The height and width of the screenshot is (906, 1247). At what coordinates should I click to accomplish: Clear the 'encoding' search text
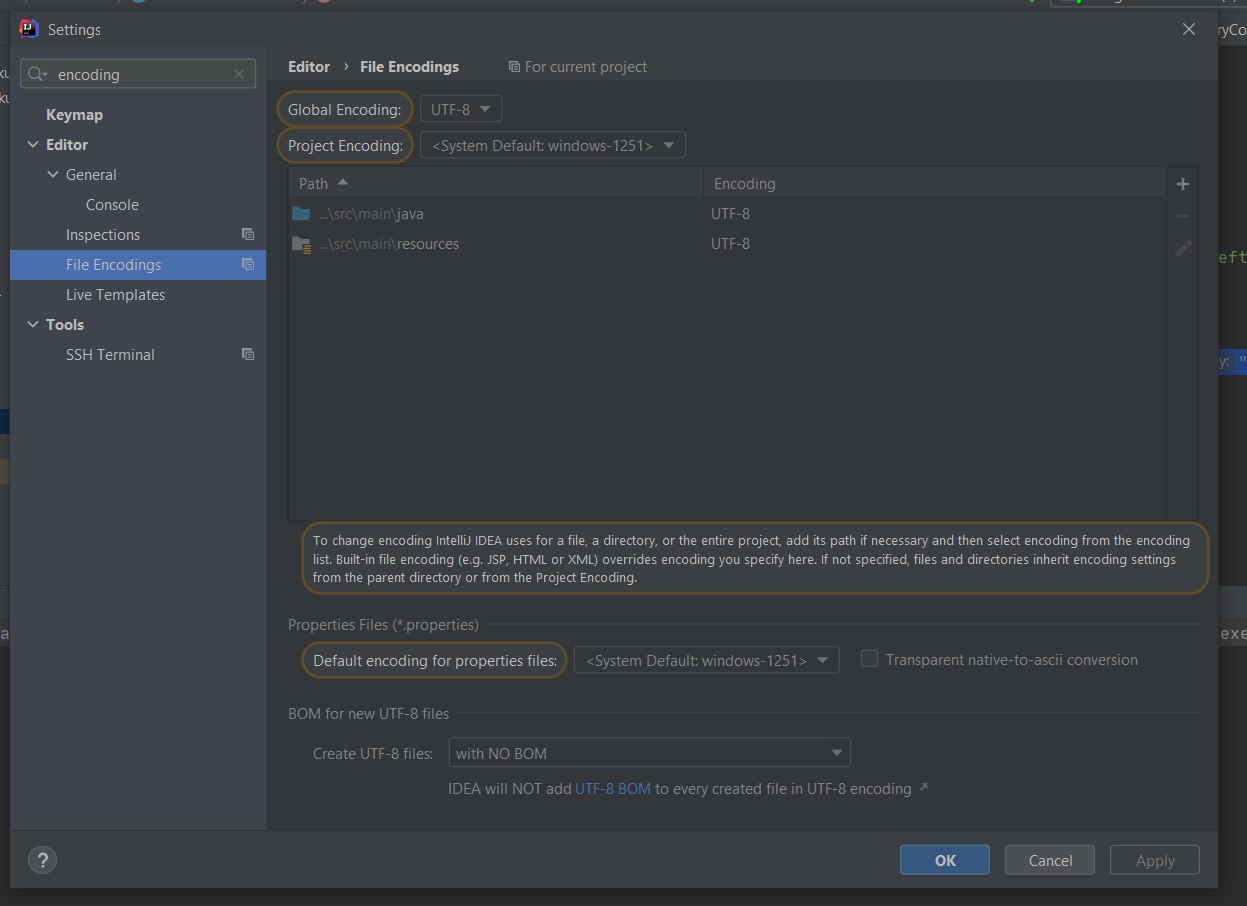point(239,74)
